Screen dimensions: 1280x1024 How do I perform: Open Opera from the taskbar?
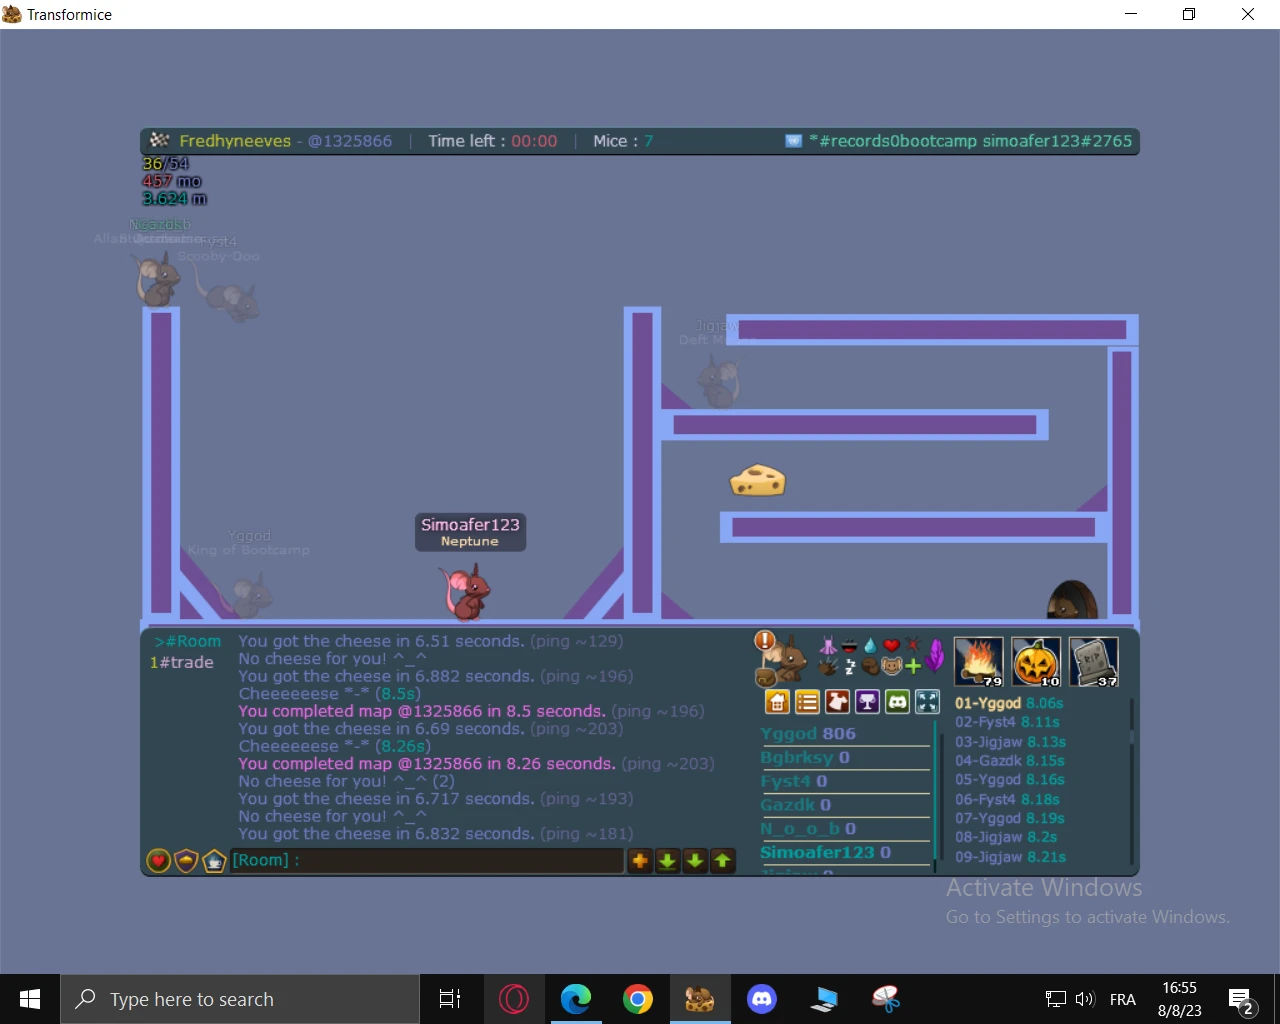pyautogui.click(x=513, y=999)
